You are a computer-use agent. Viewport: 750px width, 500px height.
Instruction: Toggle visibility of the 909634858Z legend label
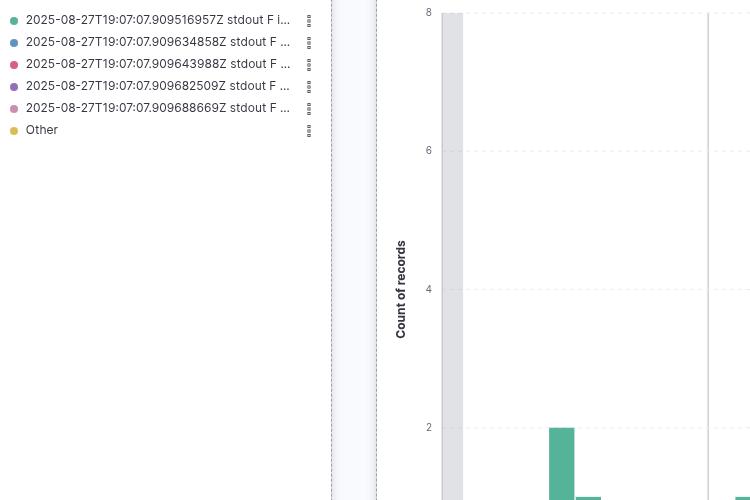pos(157,42)
